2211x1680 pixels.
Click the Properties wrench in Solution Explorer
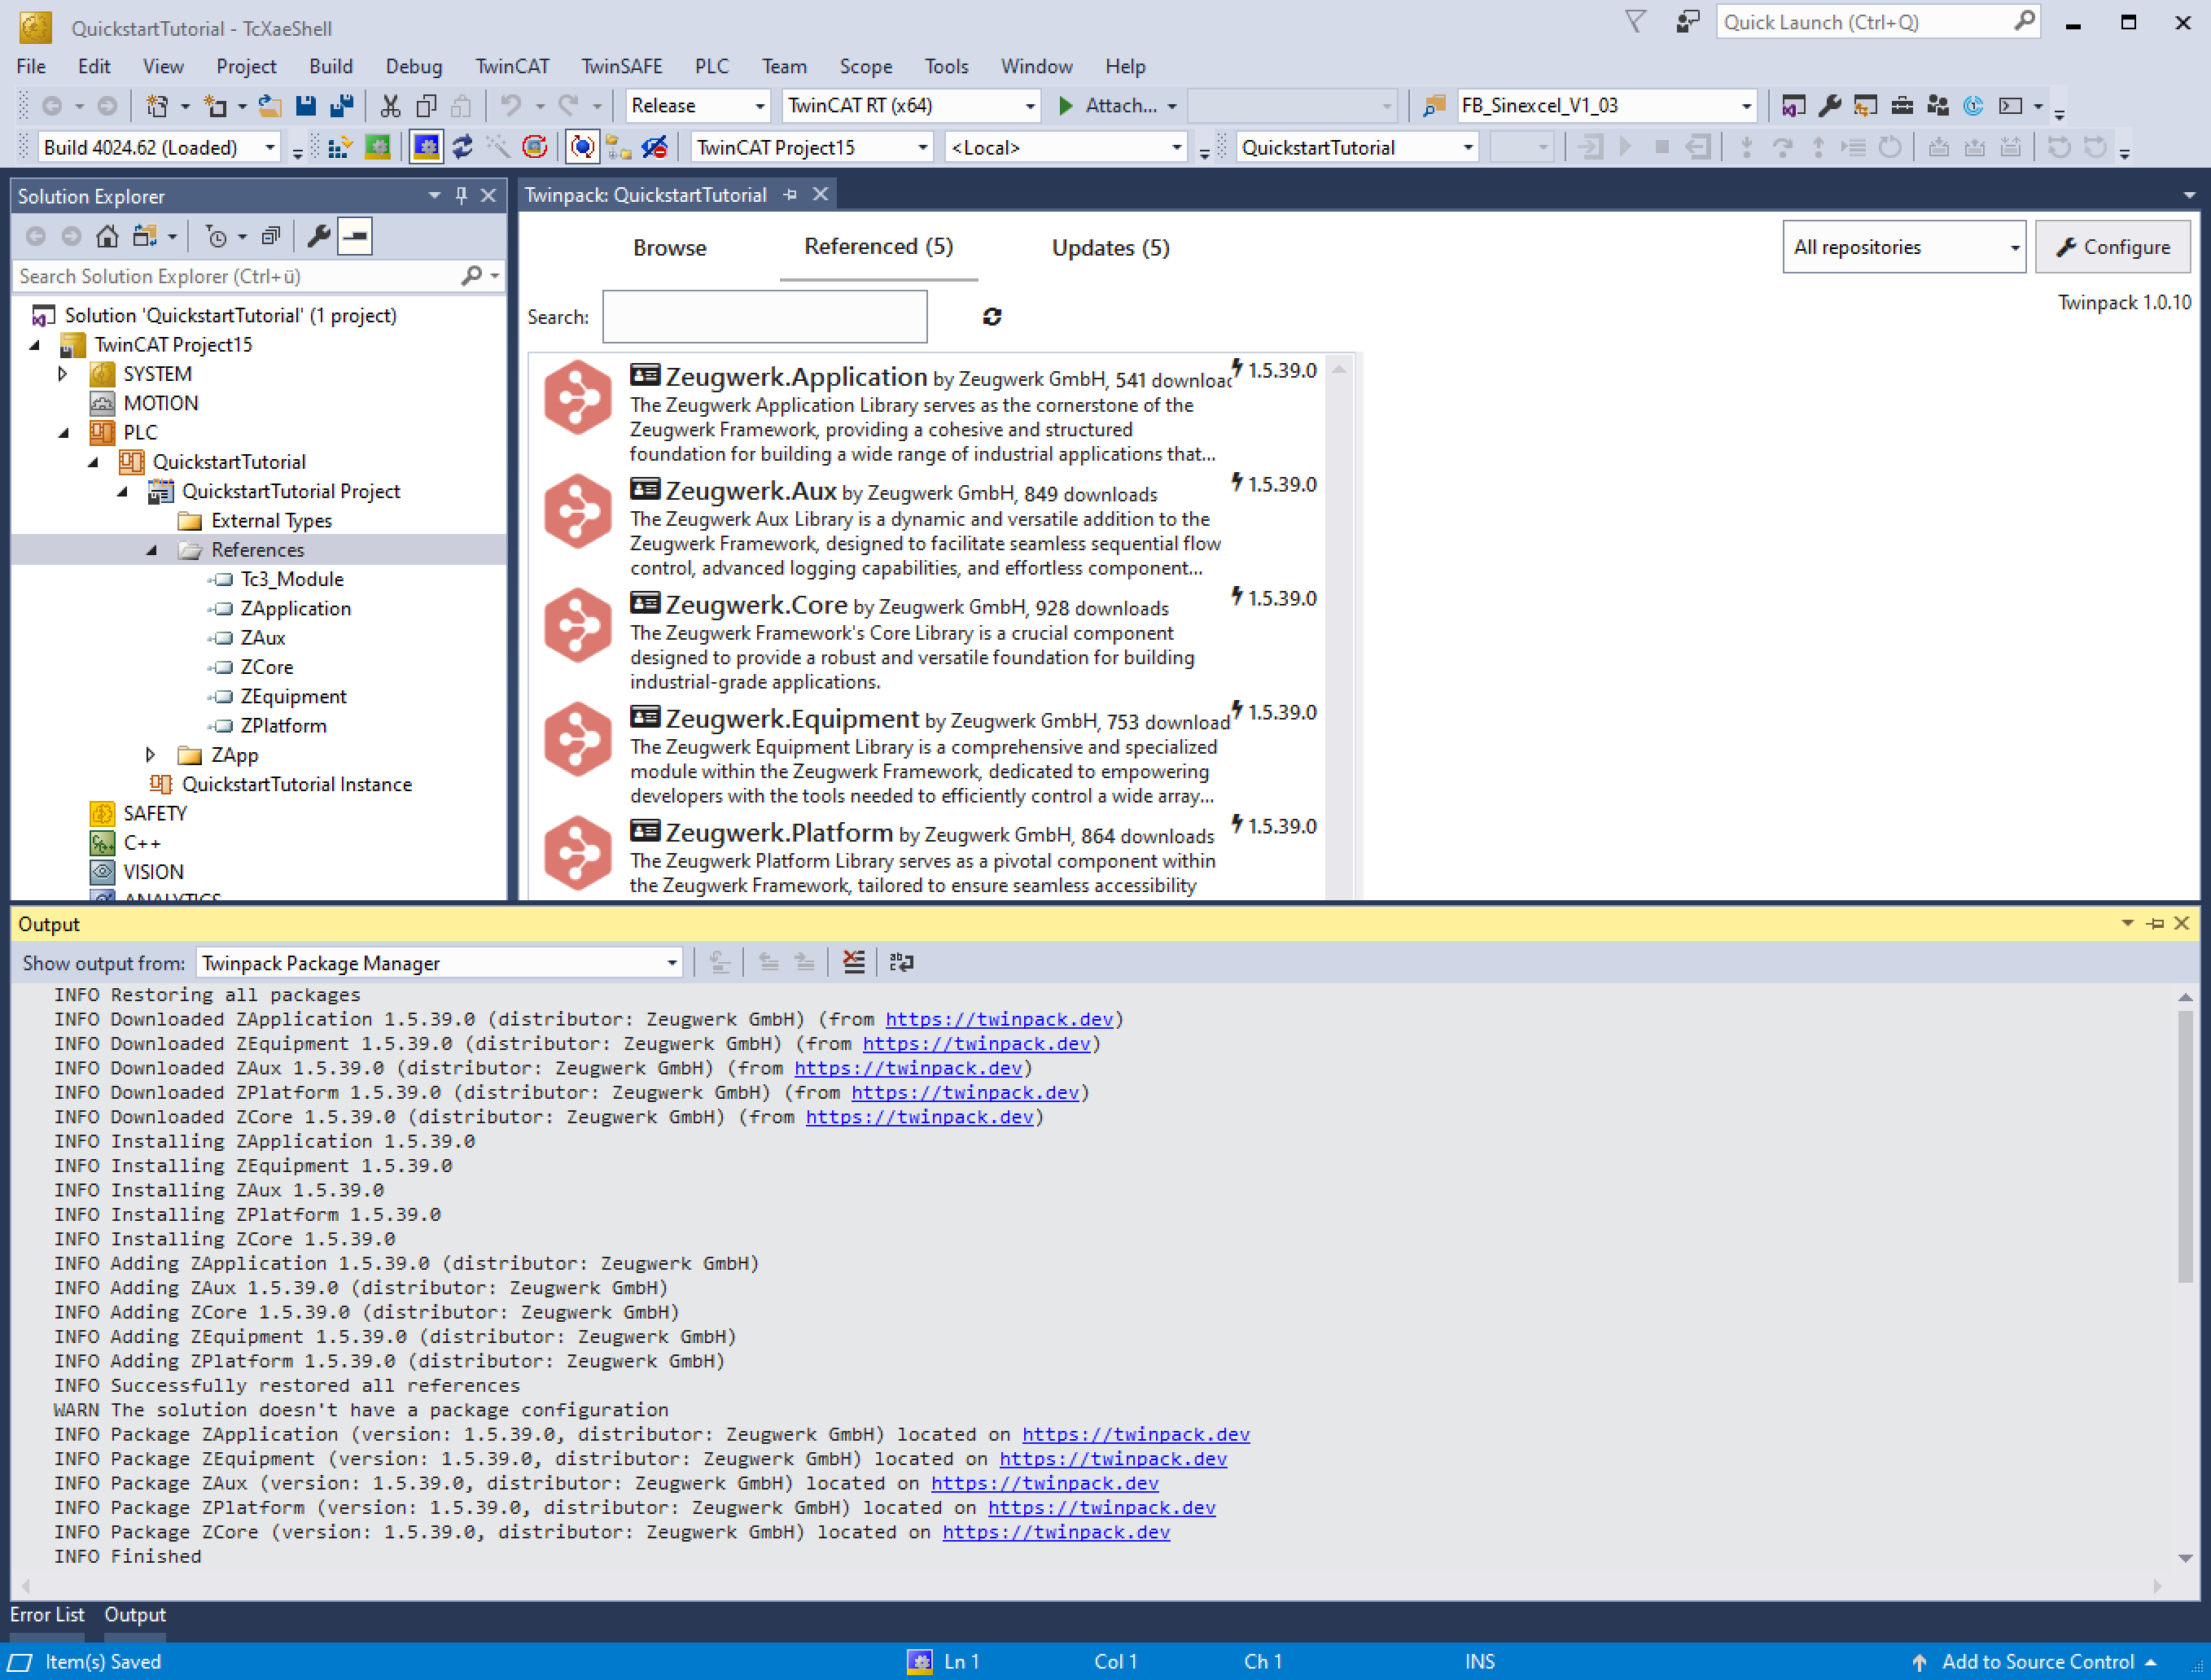(x=318, y=236)
